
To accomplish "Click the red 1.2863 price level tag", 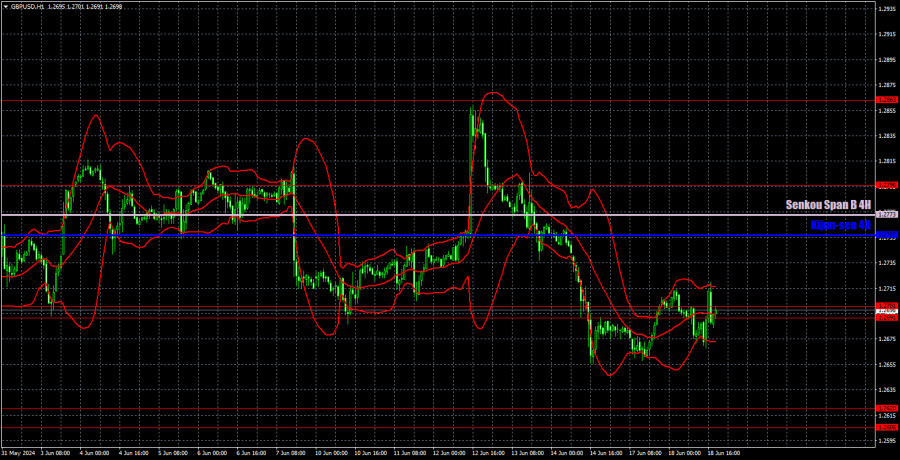I will coord(886,100).
